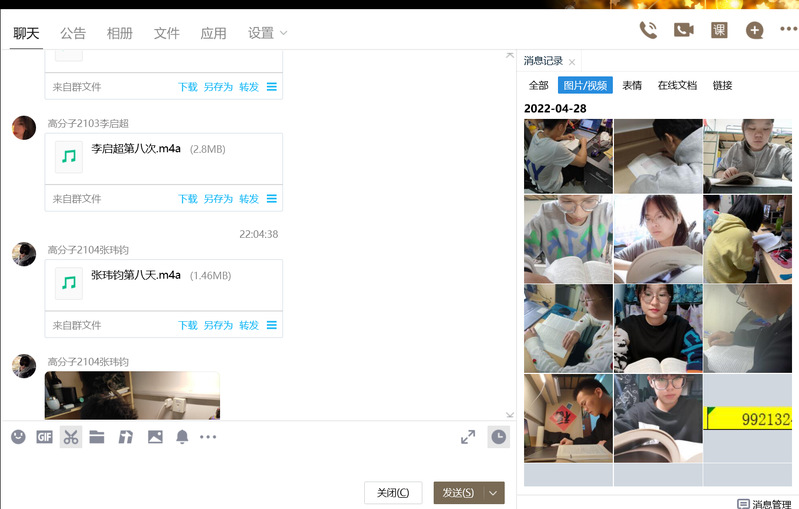Click the picture icon to send an image
Screen dimensions: 799x509
click(155, 437)
